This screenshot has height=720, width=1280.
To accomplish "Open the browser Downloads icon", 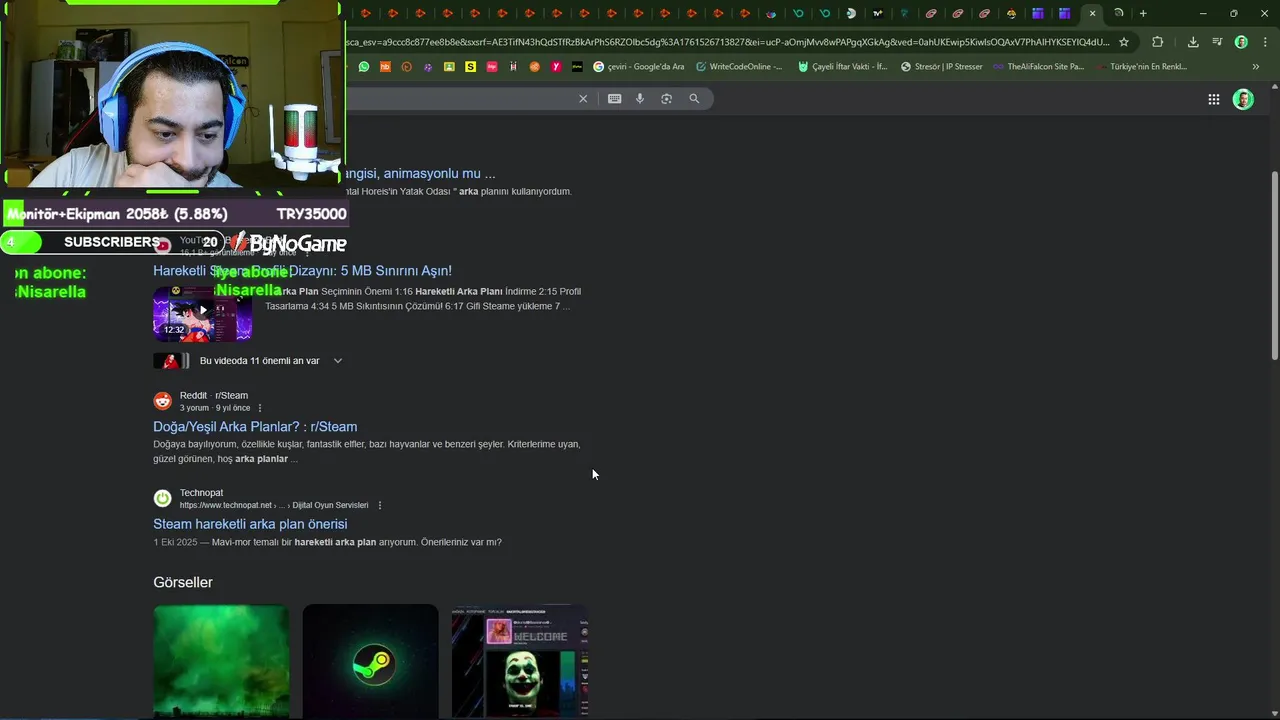I will [x=1193, y=42].
